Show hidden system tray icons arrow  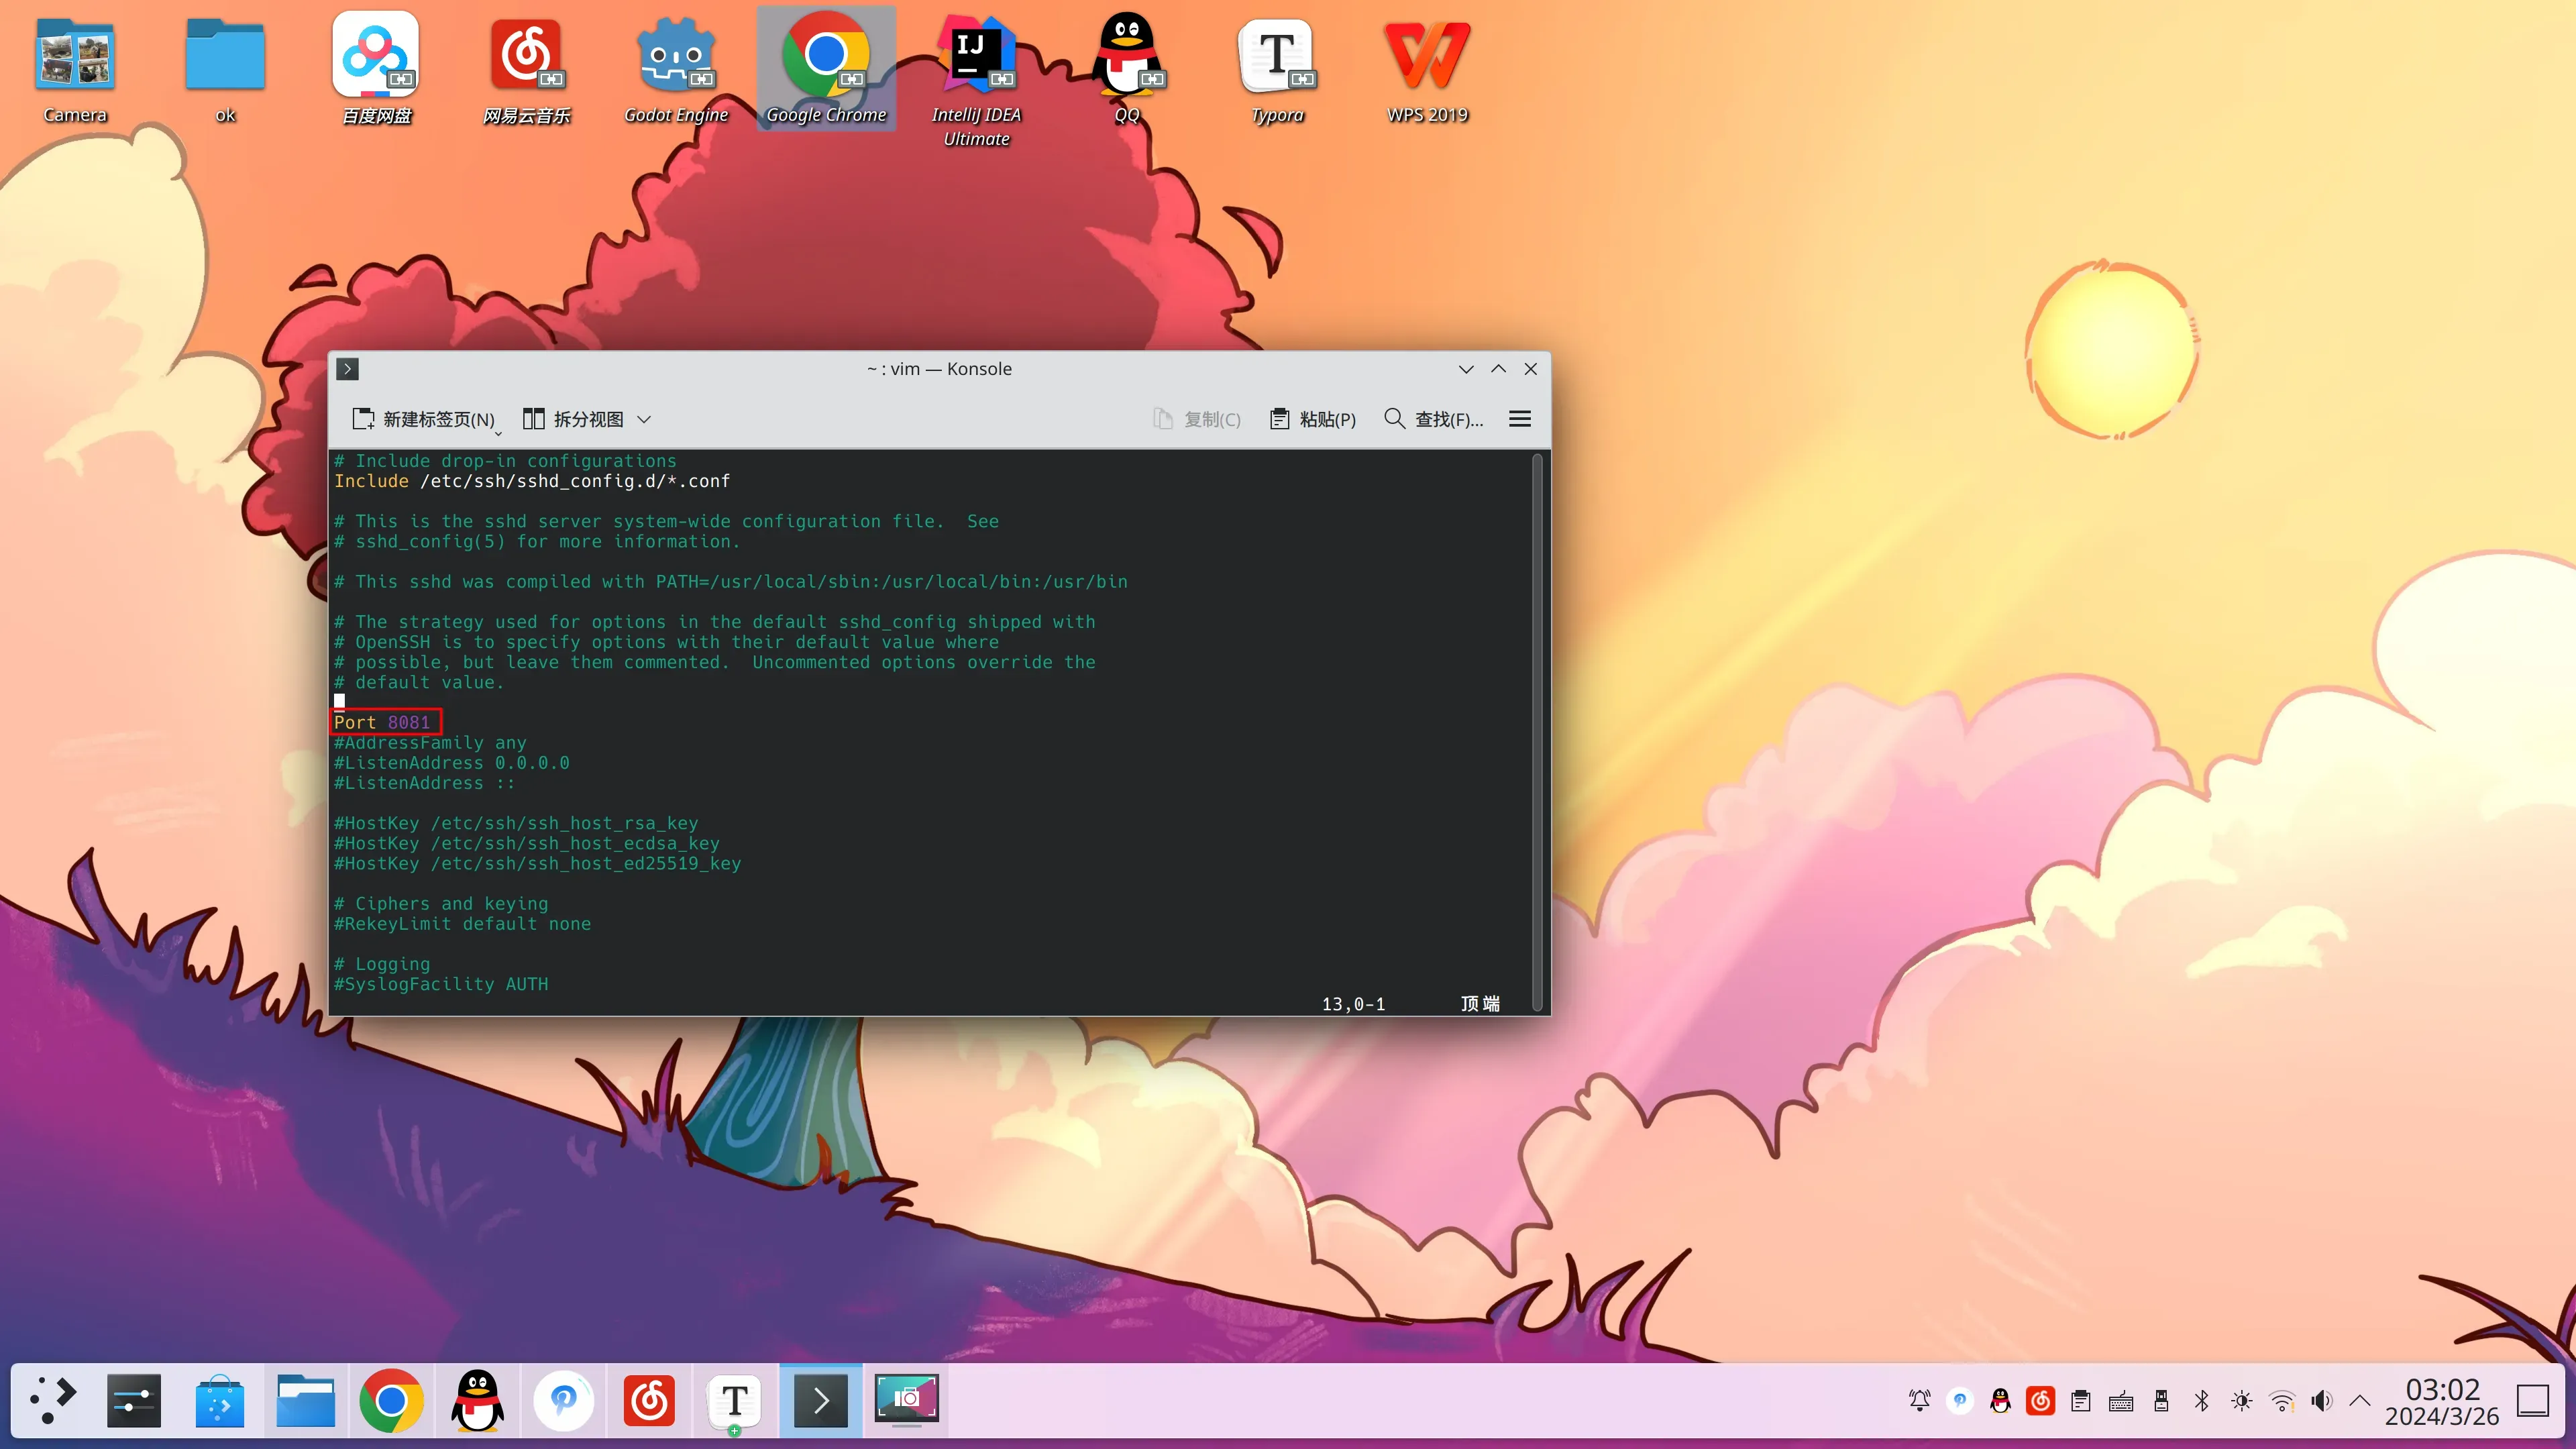tap(2359, 1400)
